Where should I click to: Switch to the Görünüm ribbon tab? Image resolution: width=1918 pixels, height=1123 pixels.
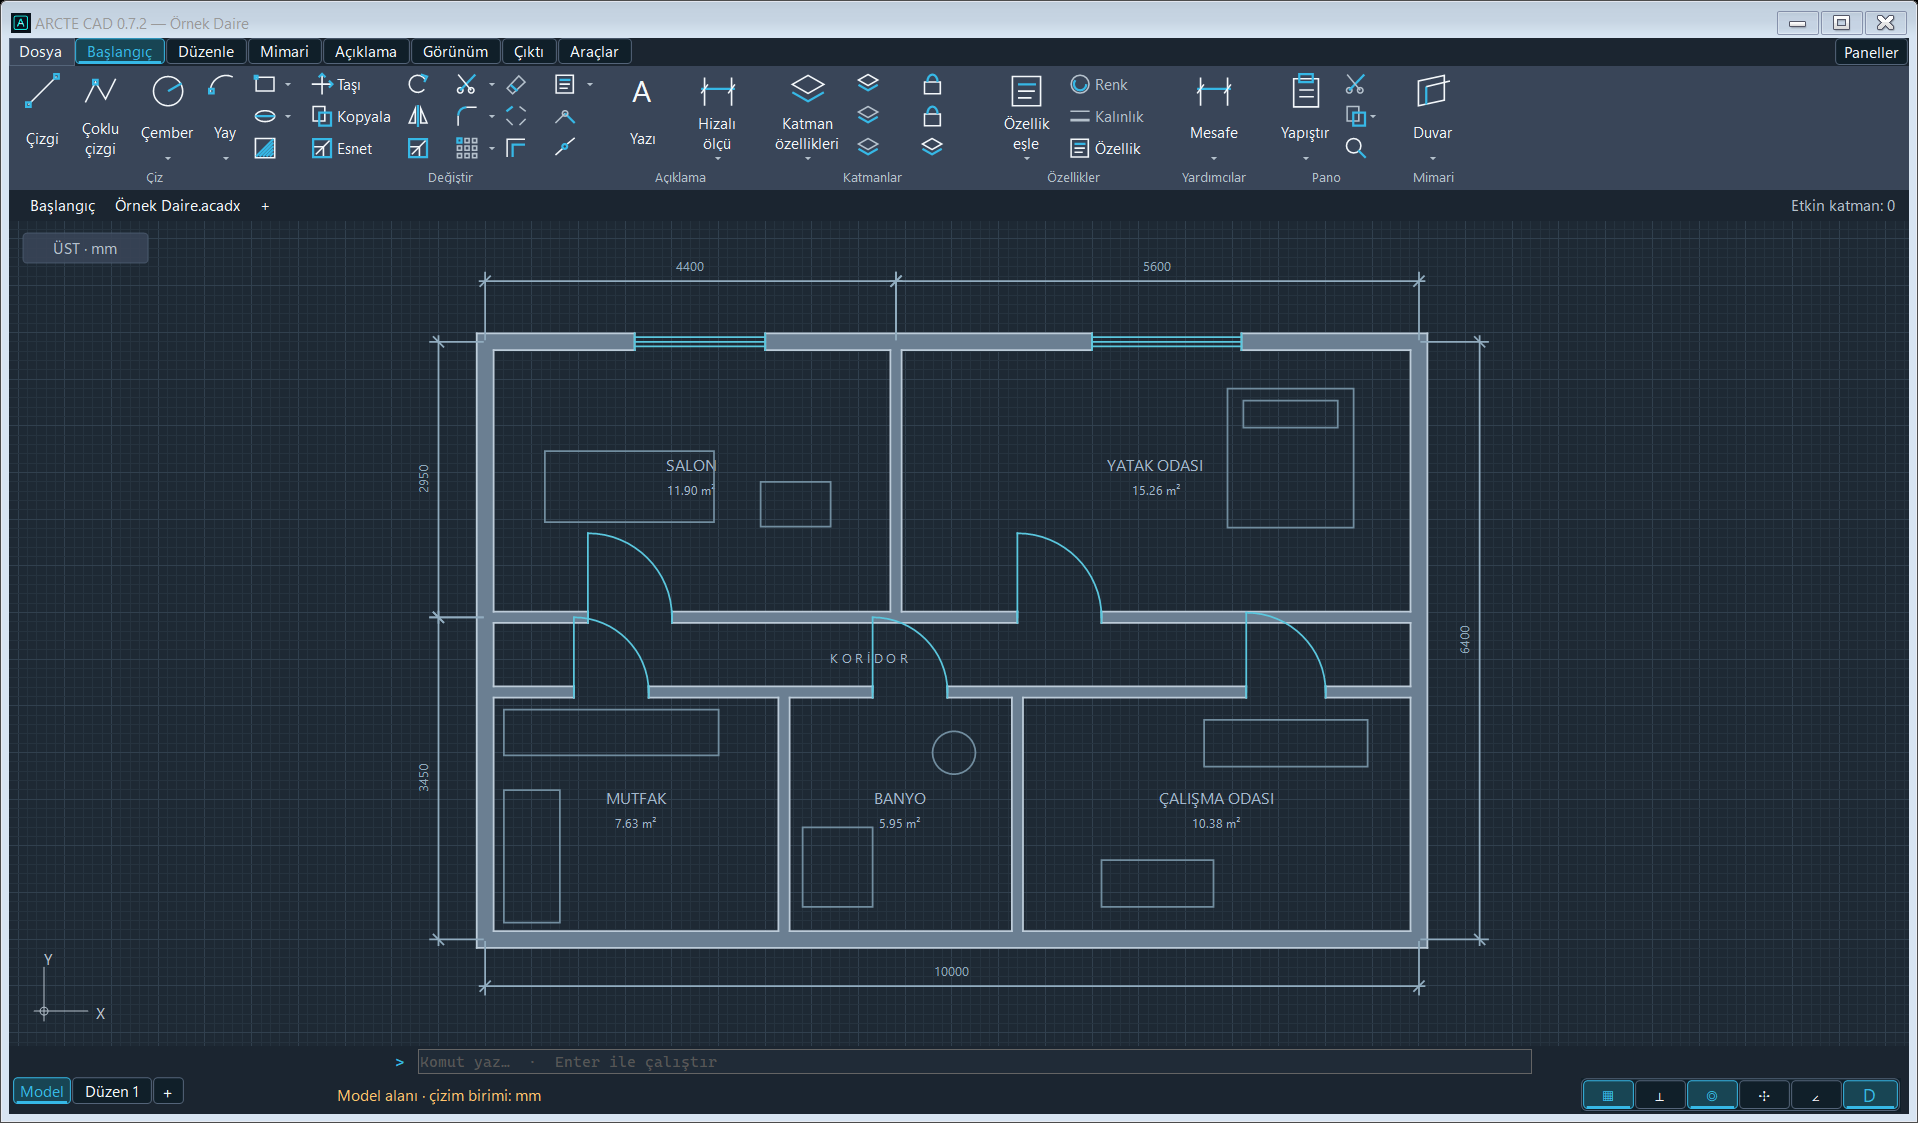[455, 51]
